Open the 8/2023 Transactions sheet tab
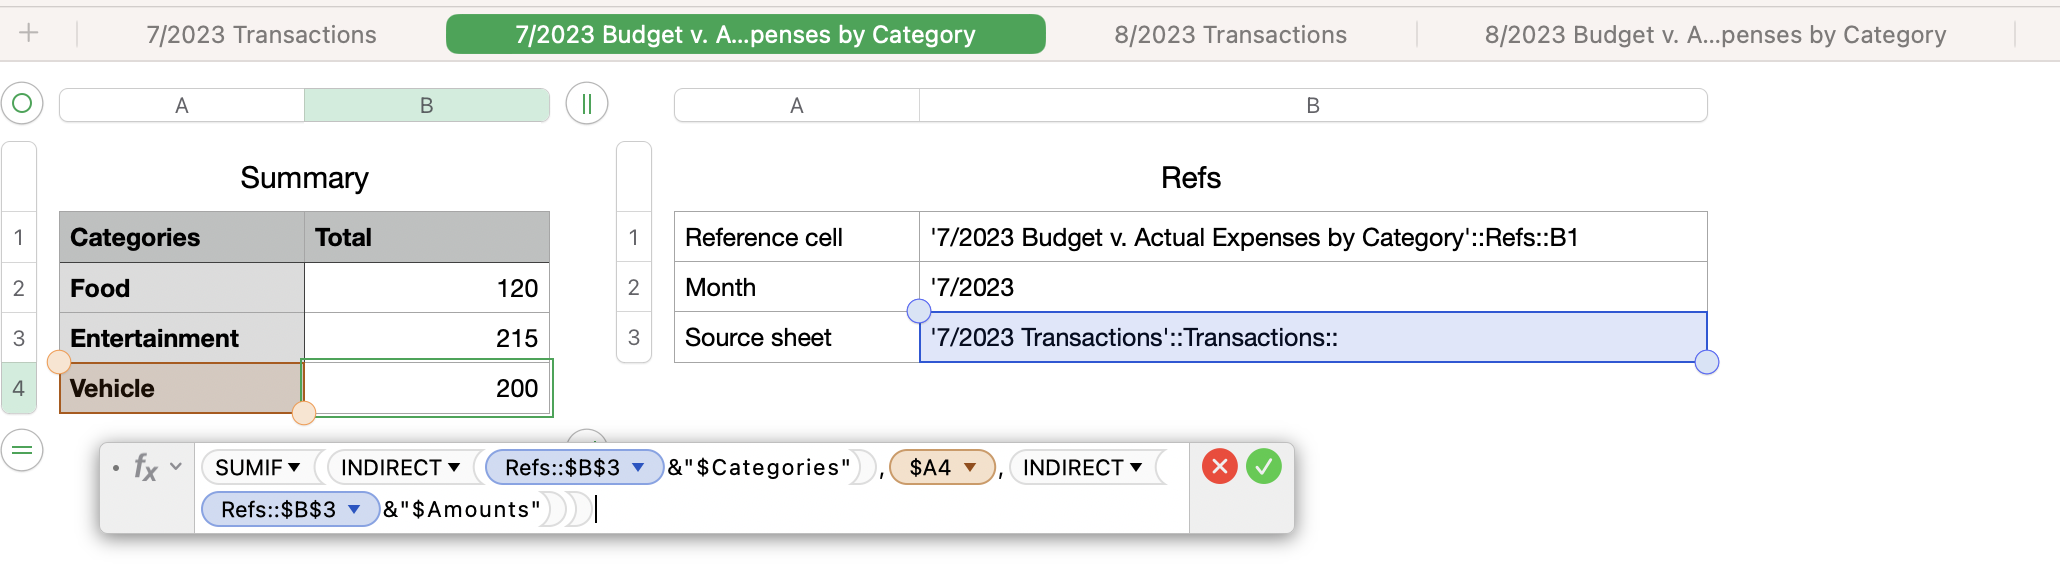2060x580 pixels. click(x=1230, y=35)
